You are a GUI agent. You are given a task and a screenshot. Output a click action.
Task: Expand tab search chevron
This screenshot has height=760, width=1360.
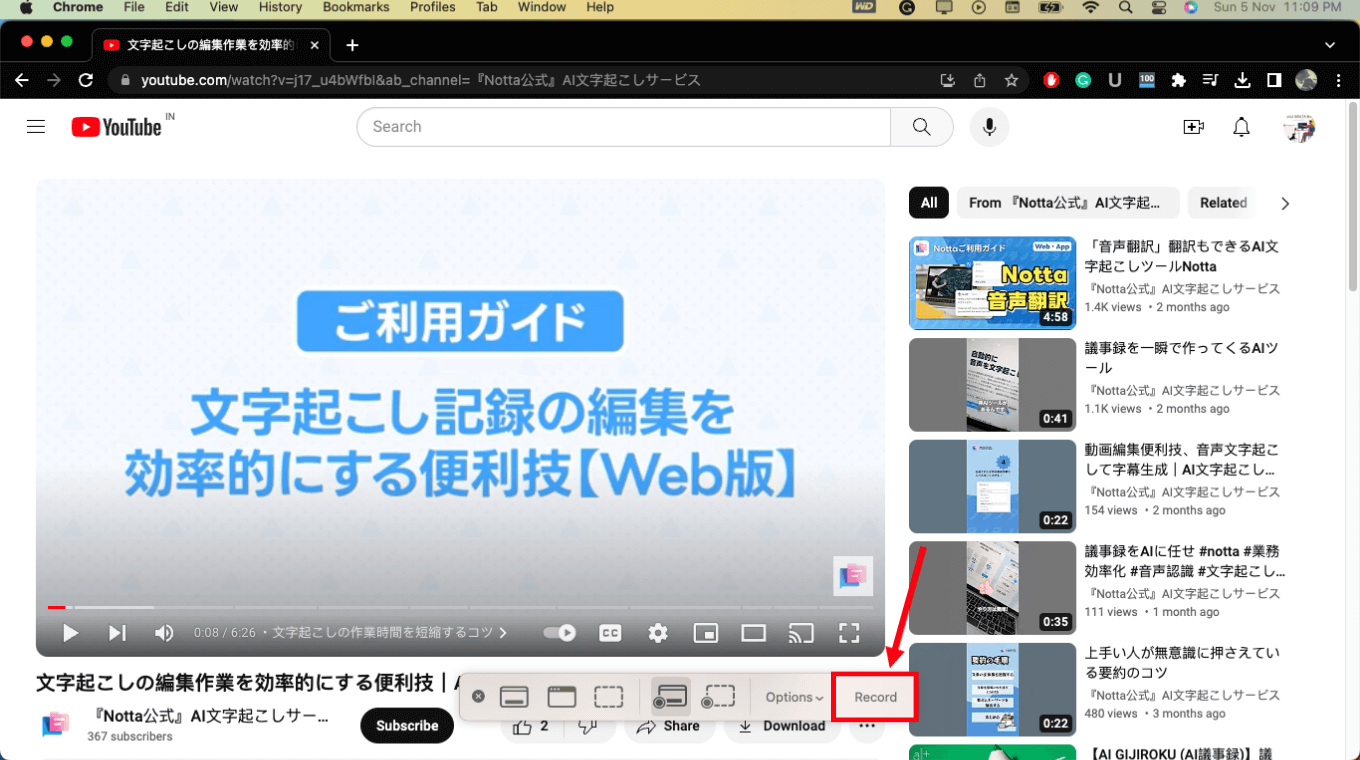[1330, 45]
